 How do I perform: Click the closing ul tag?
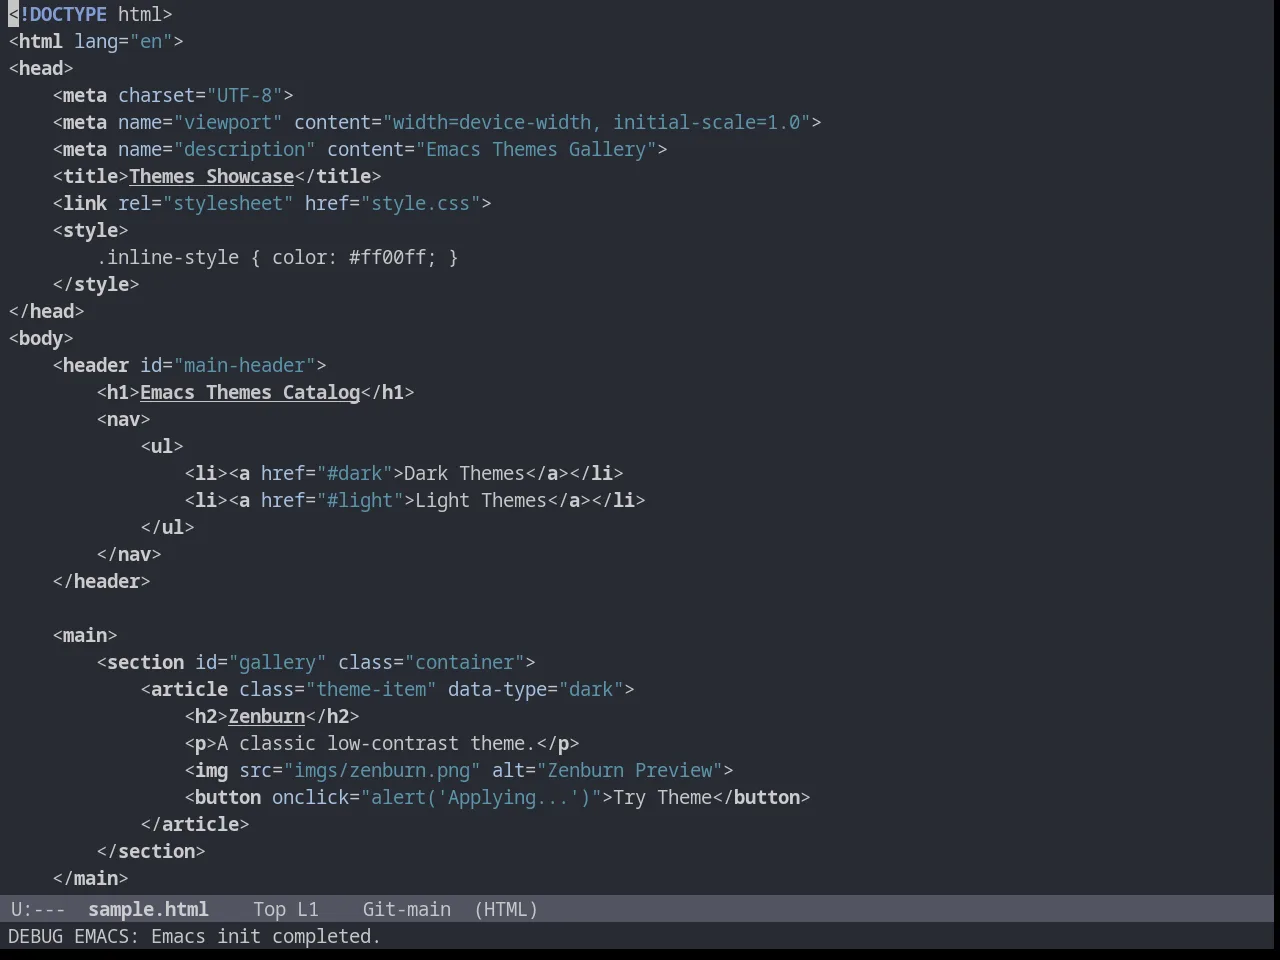(168, 527)
